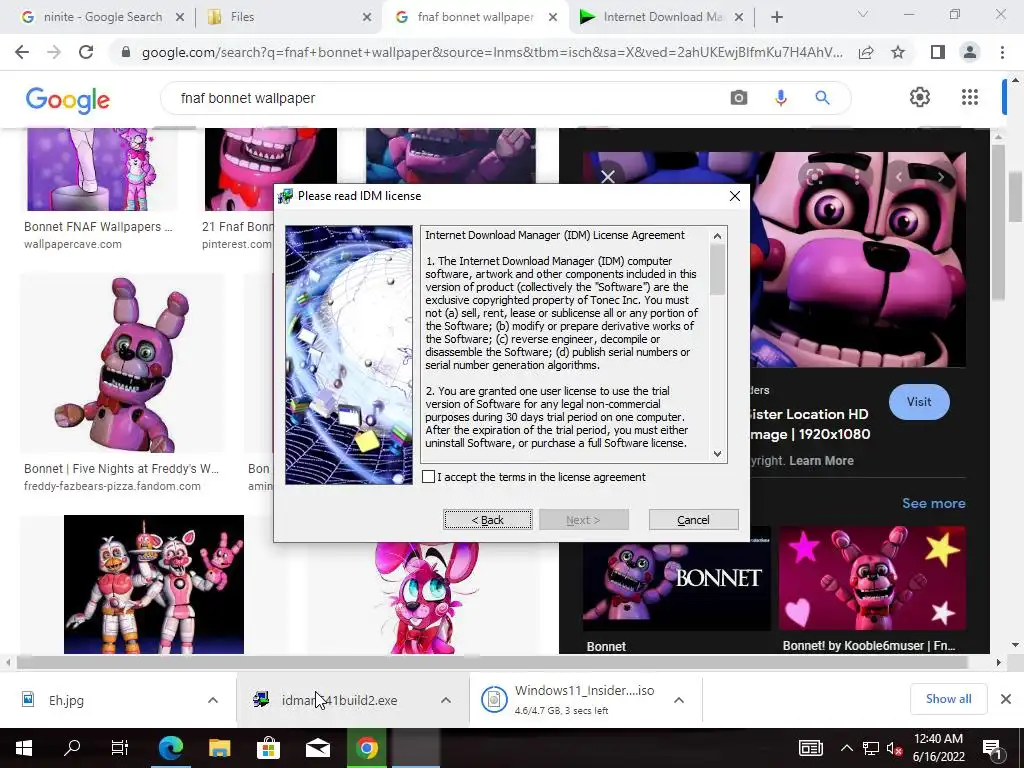Accept the IDM license agreement checkbox
Viewport: 1024px width, 768px height.
click(428, 477)
